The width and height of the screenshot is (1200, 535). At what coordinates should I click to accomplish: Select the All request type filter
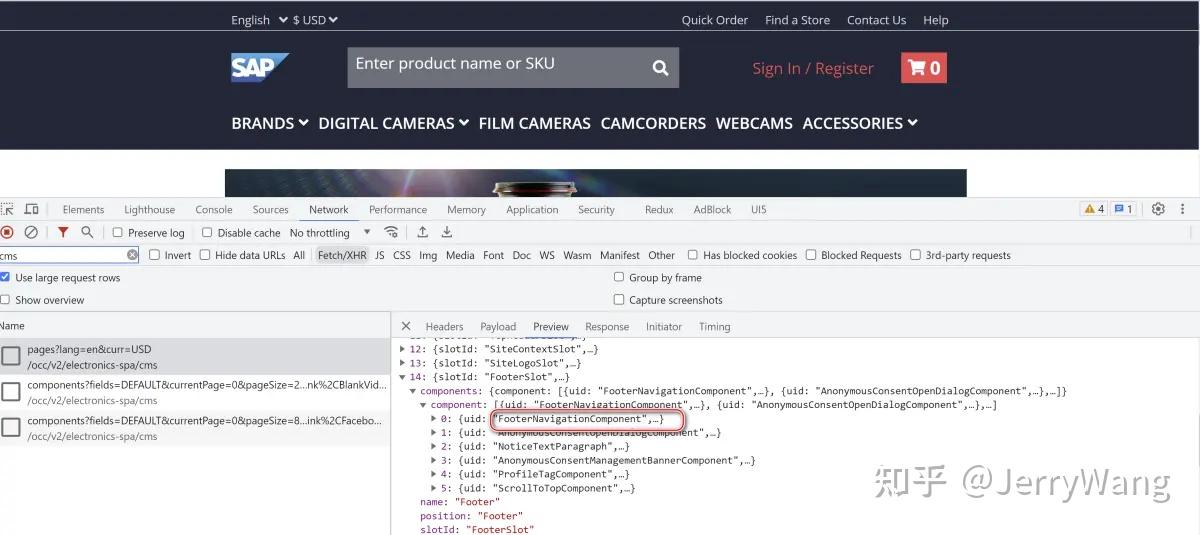[299, 255]
